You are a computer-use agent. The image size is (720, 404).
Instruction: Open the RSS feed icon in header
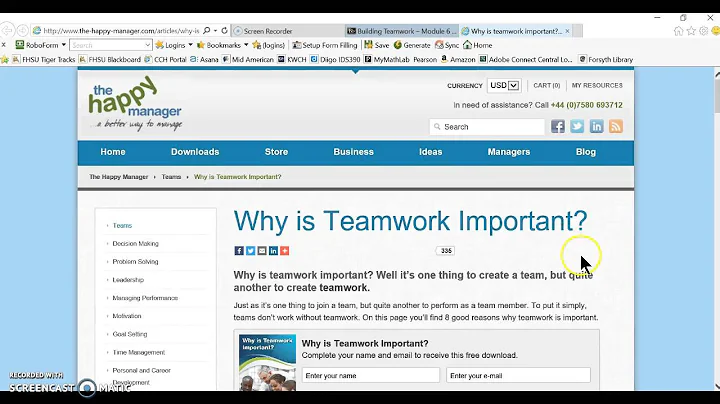(616, 126)
